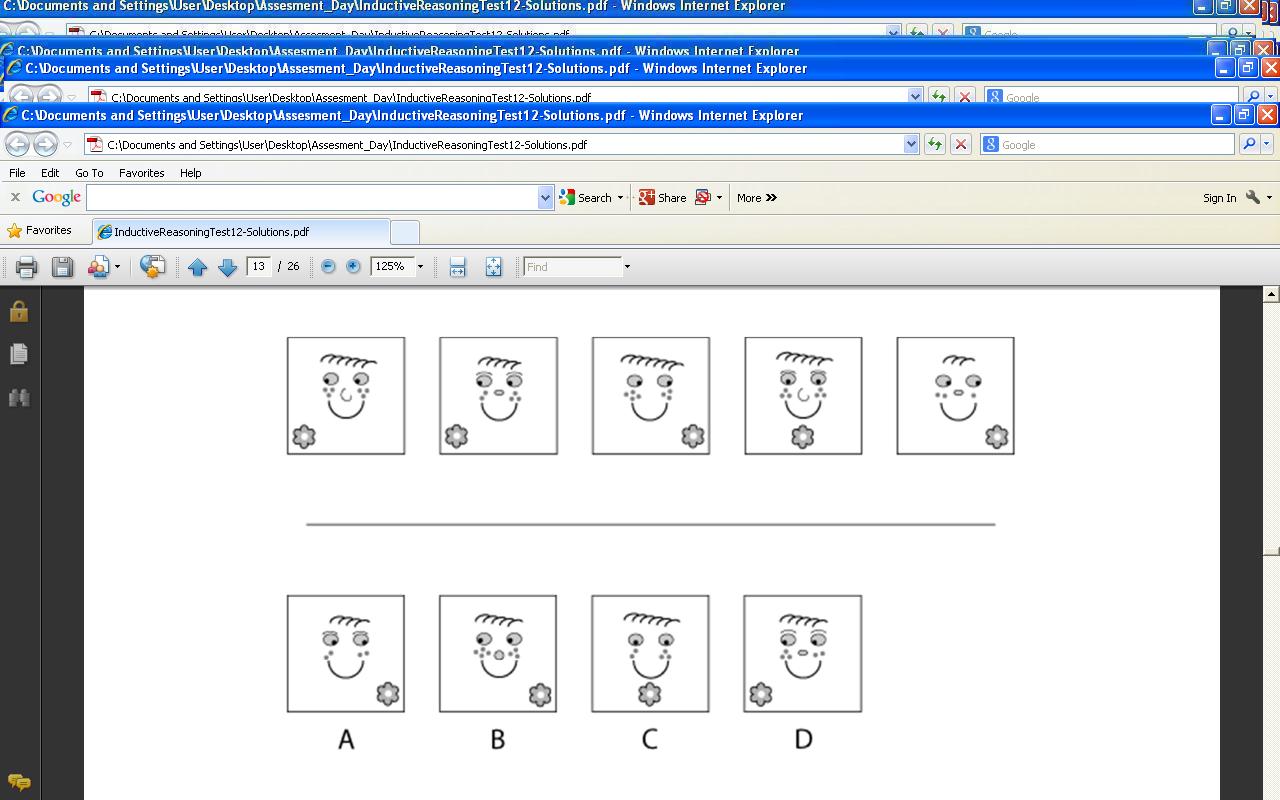Screen dimensions: 1280x800
Task: Zoom out with the minus button
Action: 328,267
